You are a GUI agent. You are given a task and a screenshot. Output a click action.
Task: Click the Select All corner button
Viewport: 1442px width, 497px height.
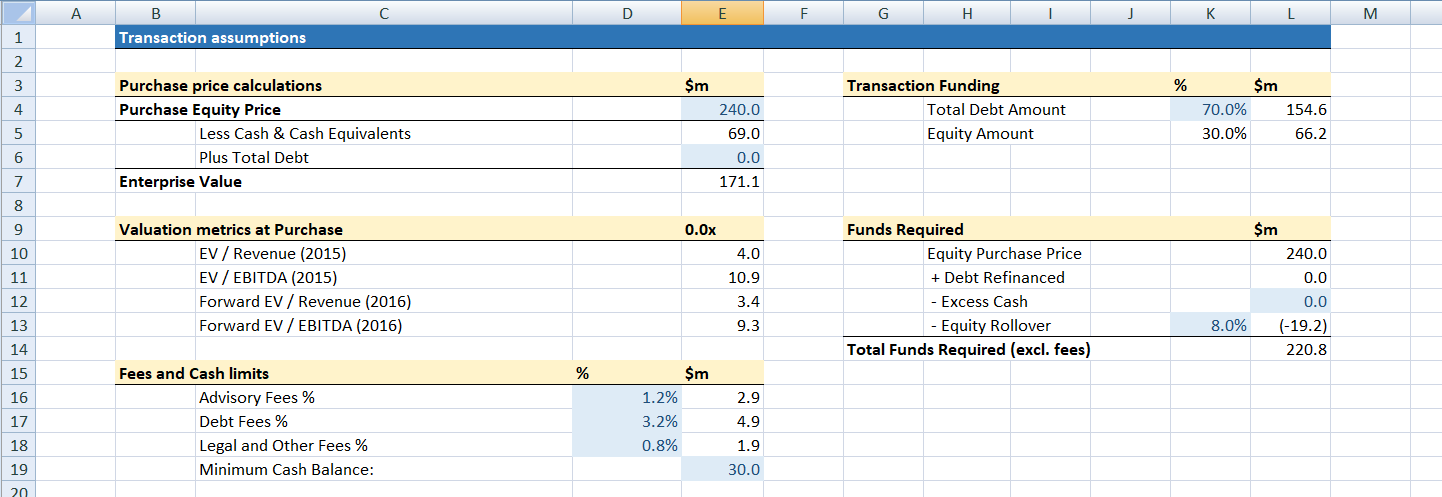pyautogui.click(x=19, y=13)
